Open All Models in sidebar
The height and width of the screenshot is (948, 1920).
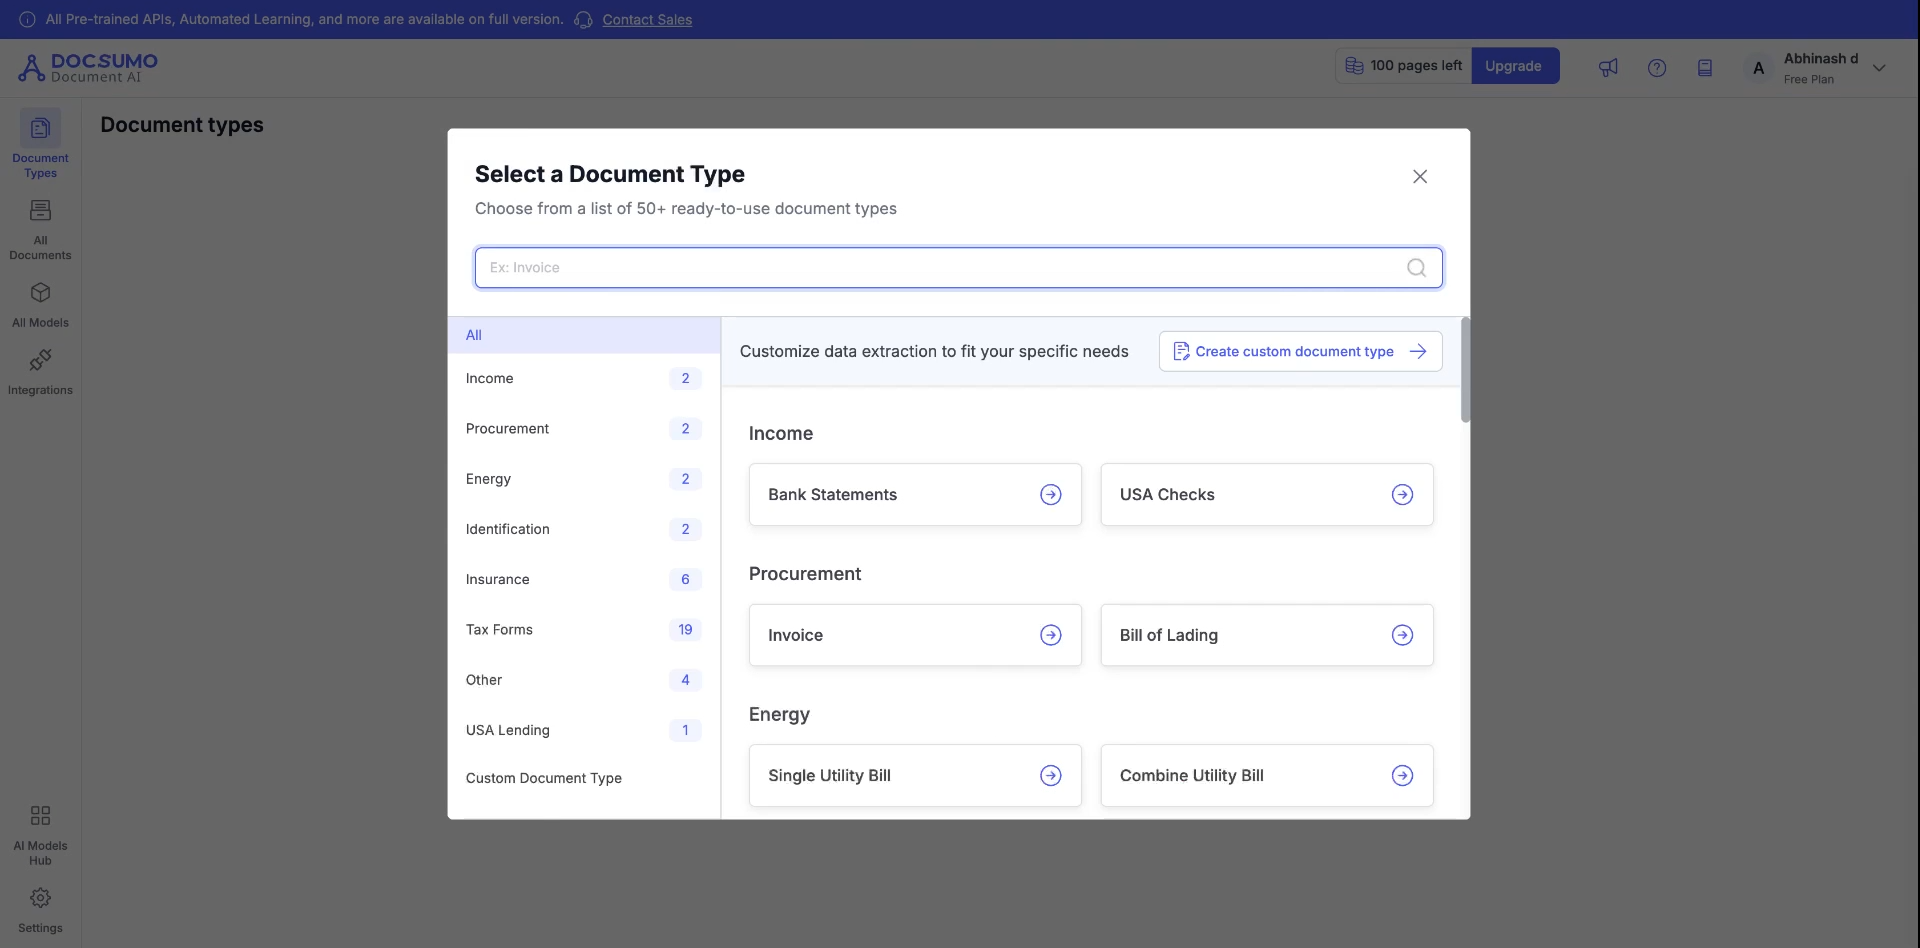(40, 304)
